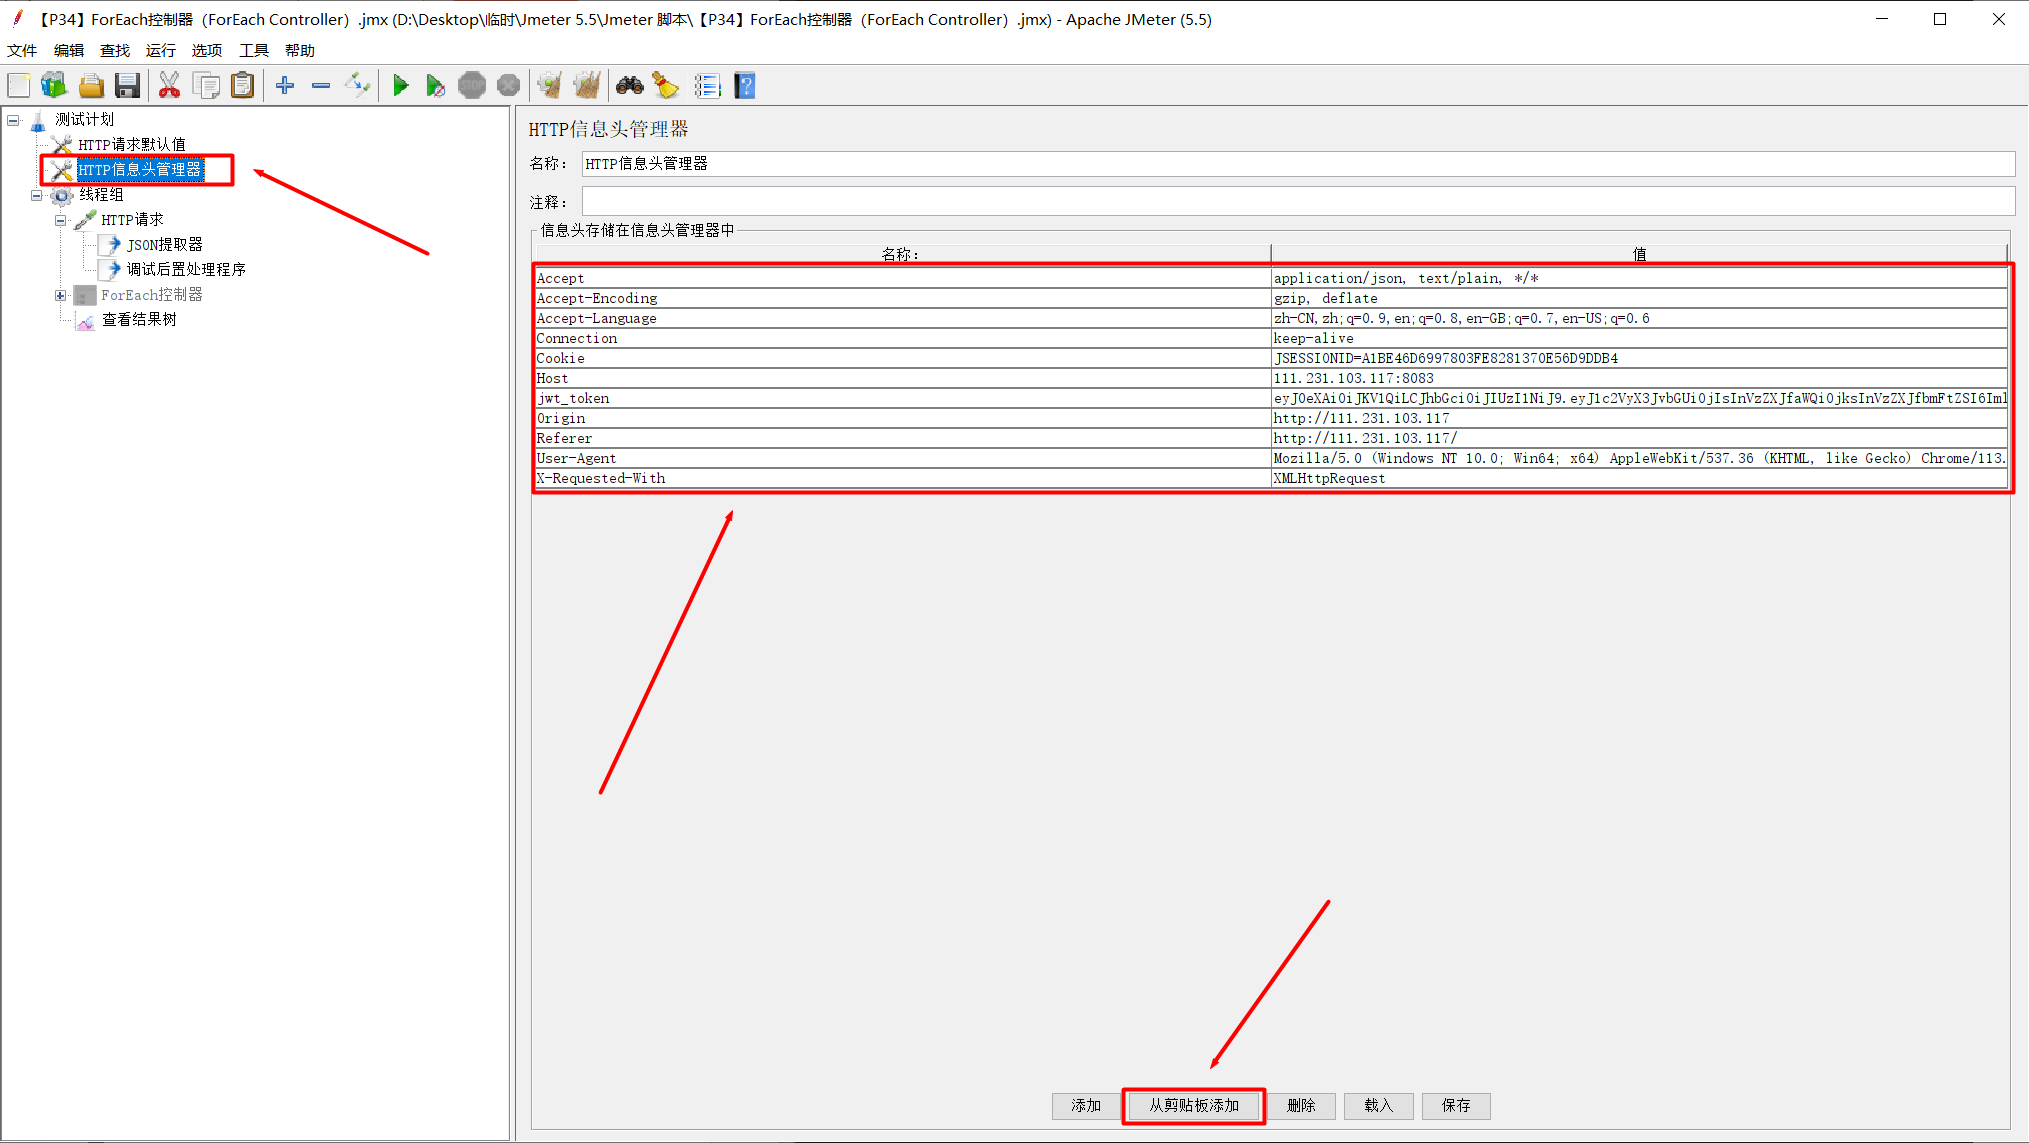Select the Host header name cell
The width and height of the screenshot is (2029, 1143).
902,379
